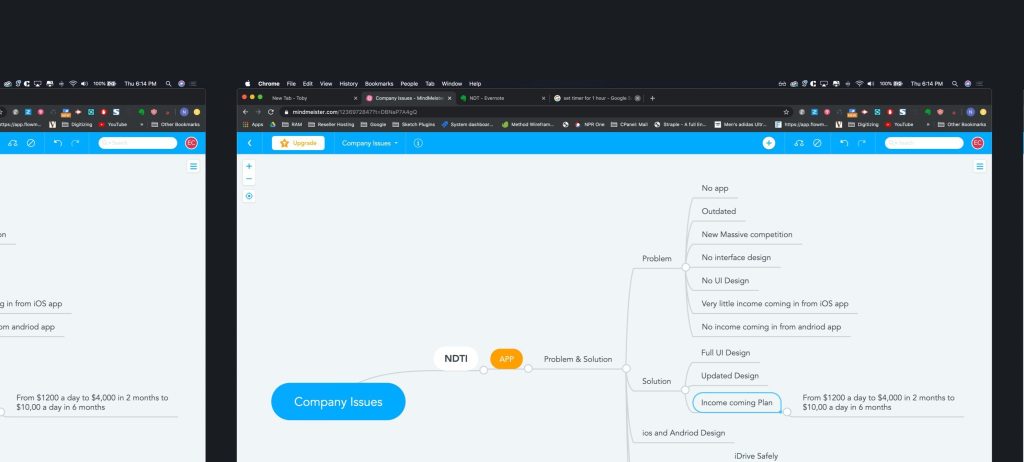Click the crossed-circle icon in left window
The image size is (1024, 462).
tap(31, 143)
